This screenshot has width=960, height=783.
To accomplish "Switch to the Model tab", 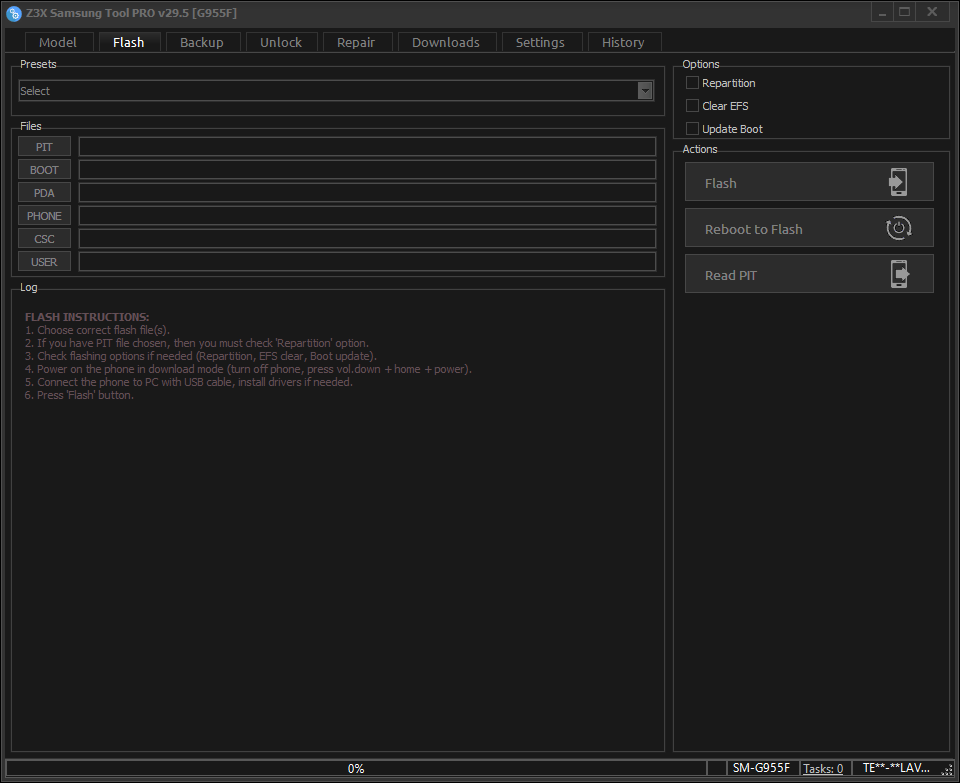I will pos(58,42).
